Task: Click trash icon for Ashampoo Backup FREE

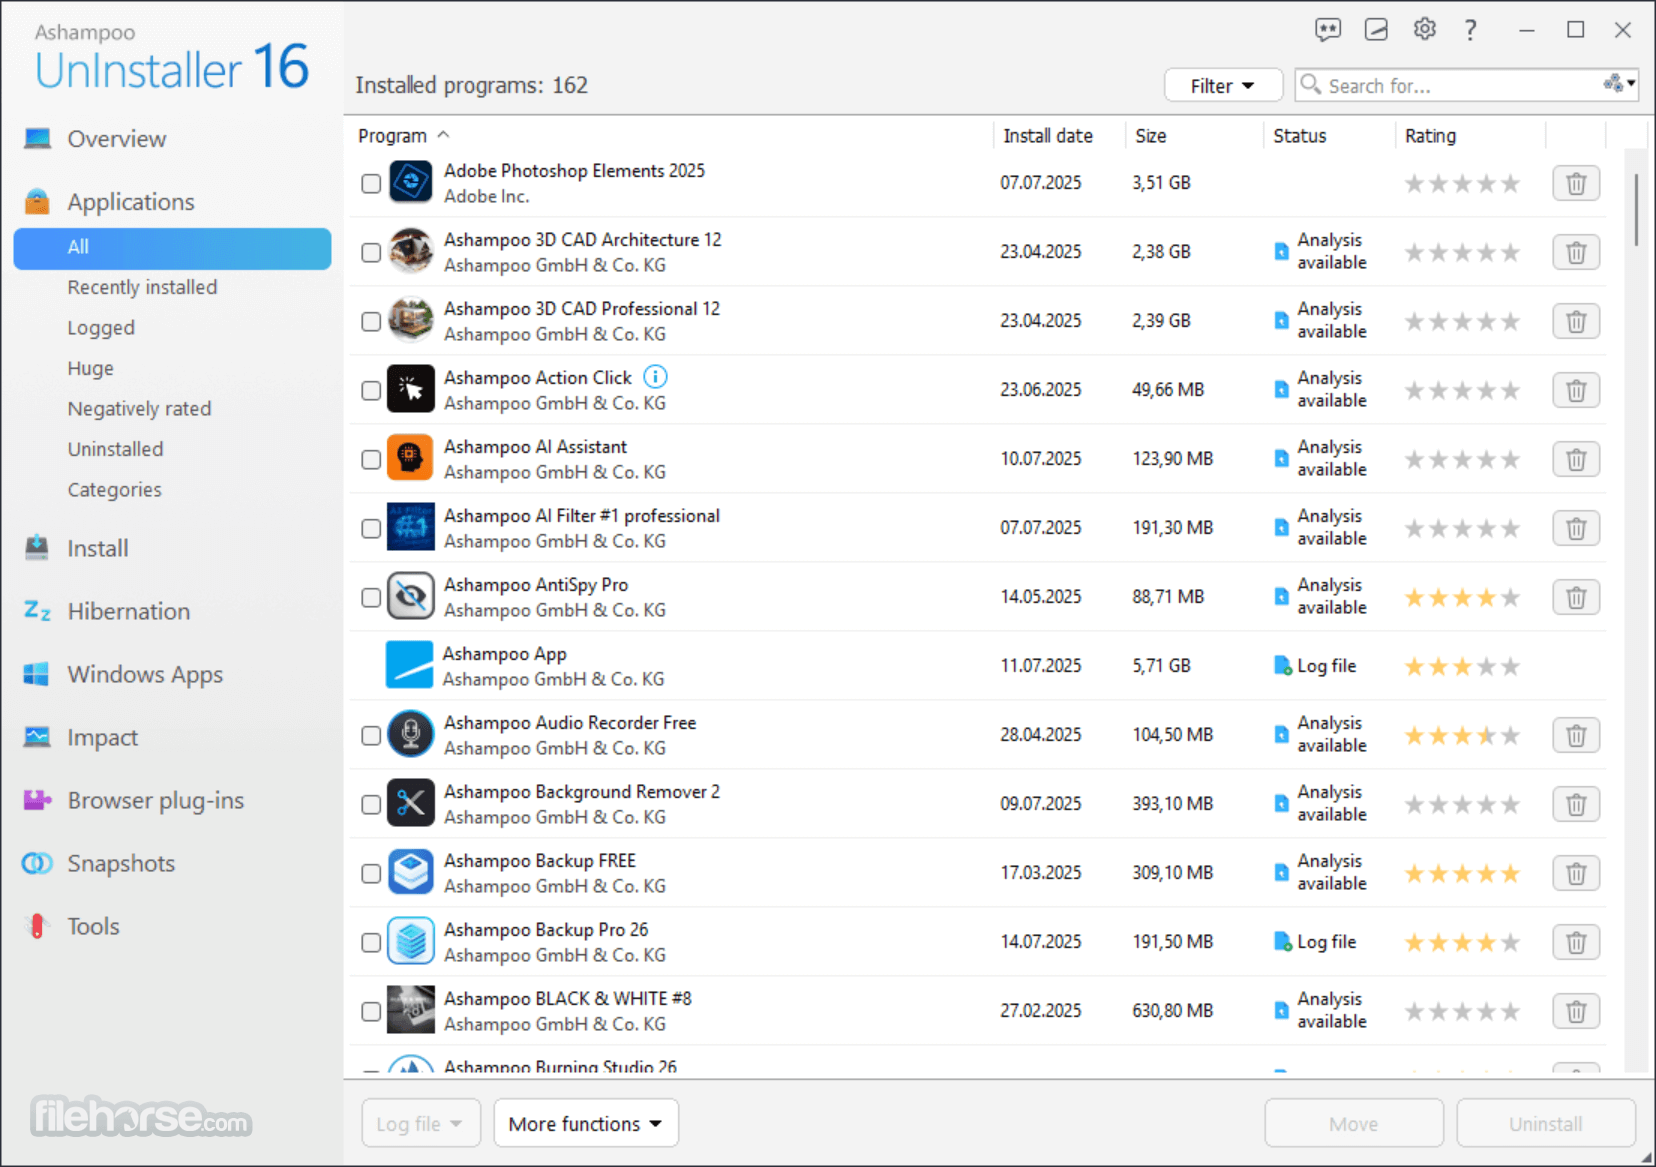Action: pos(1576,873)
